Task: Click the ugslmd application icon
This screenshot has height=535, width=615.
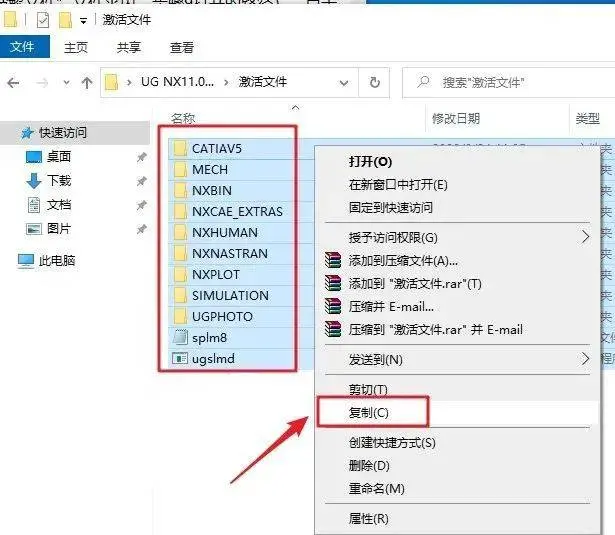Action: [180, 358]
